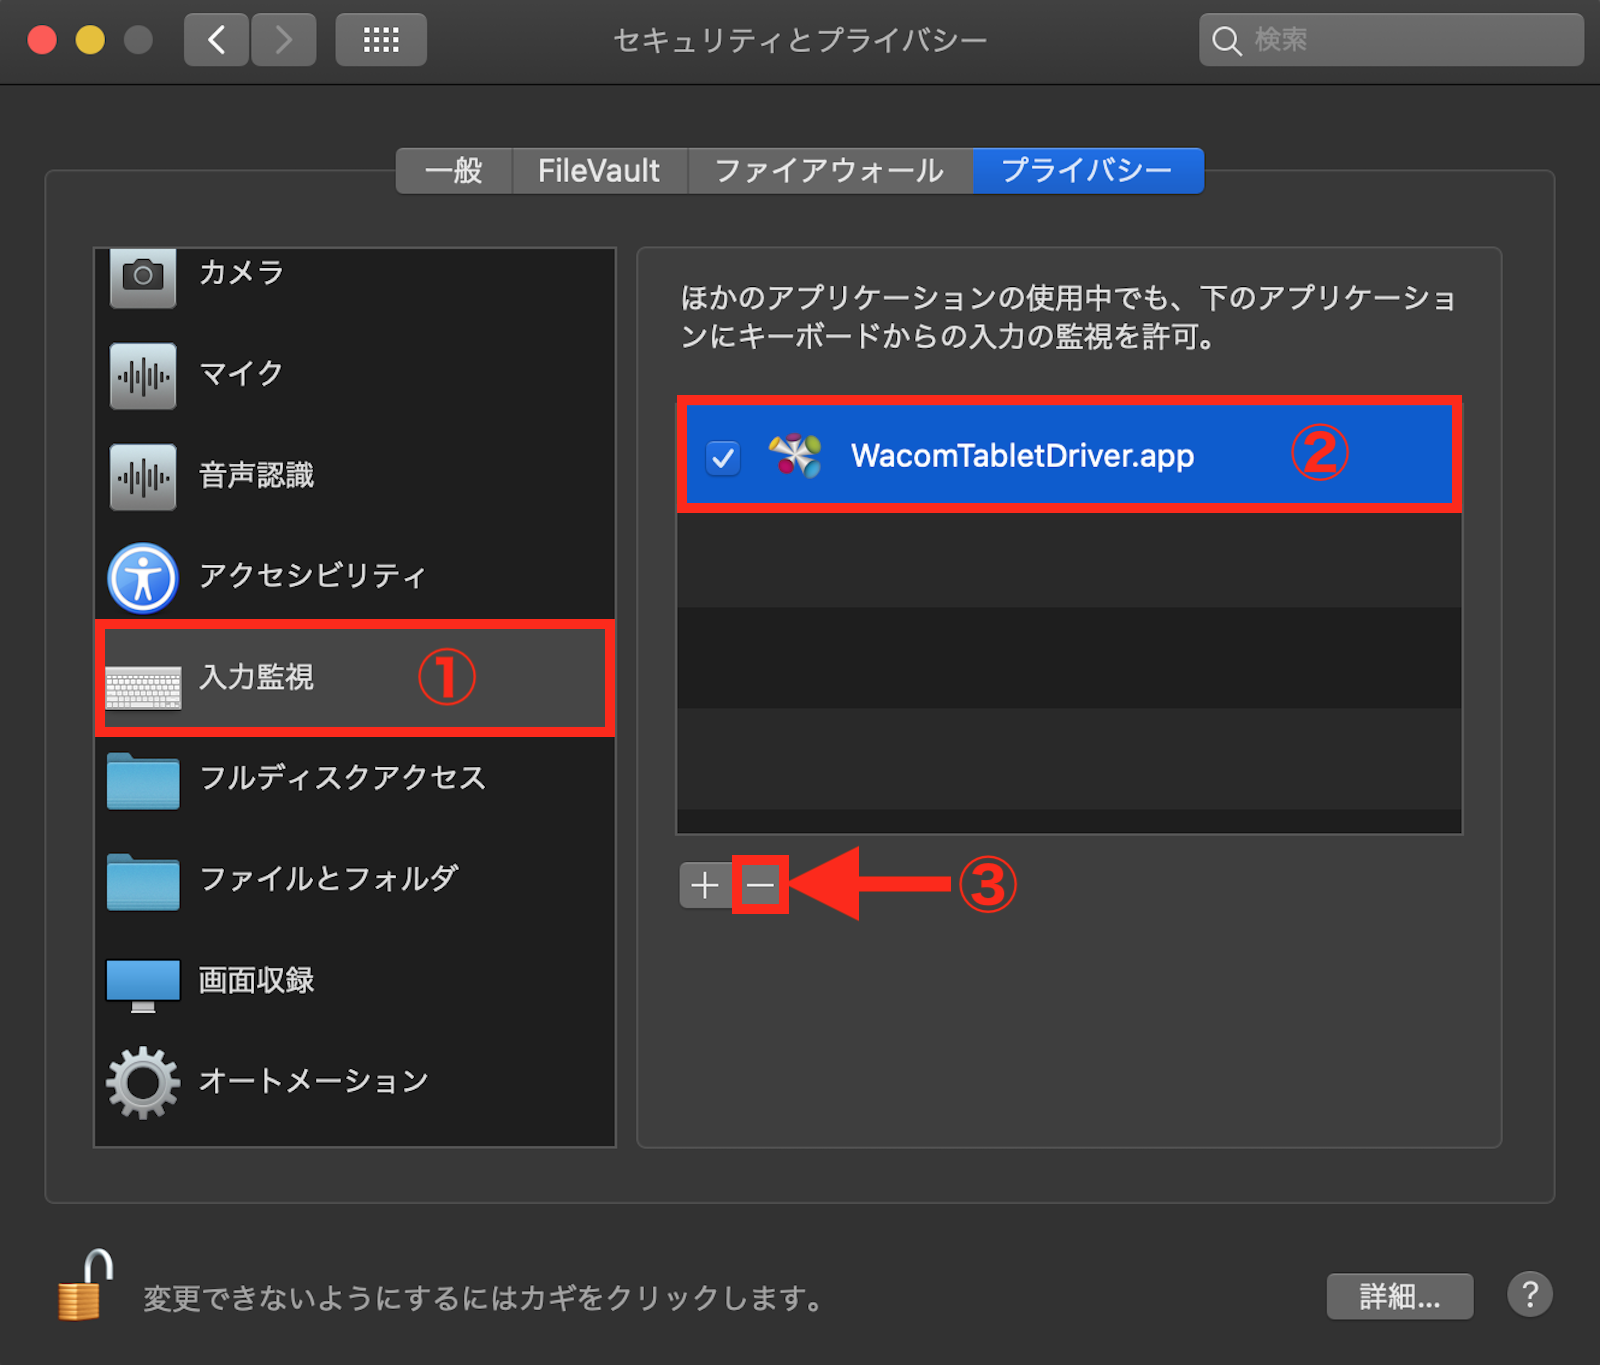Switch to the 一般 tab
The width and height of the screenshot is (1600, 1365).
coord(454,171)
